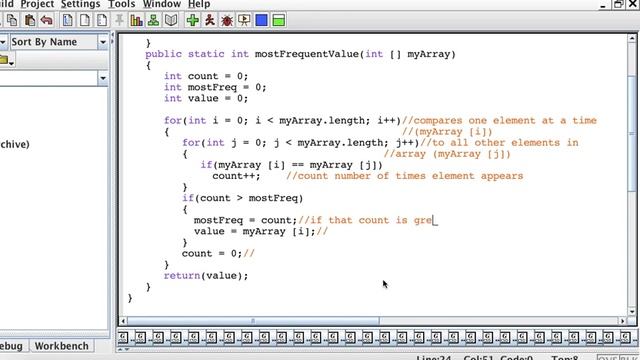Open the Project menu
The height and width of the screenshot is (360, 640).
point(37,4)
